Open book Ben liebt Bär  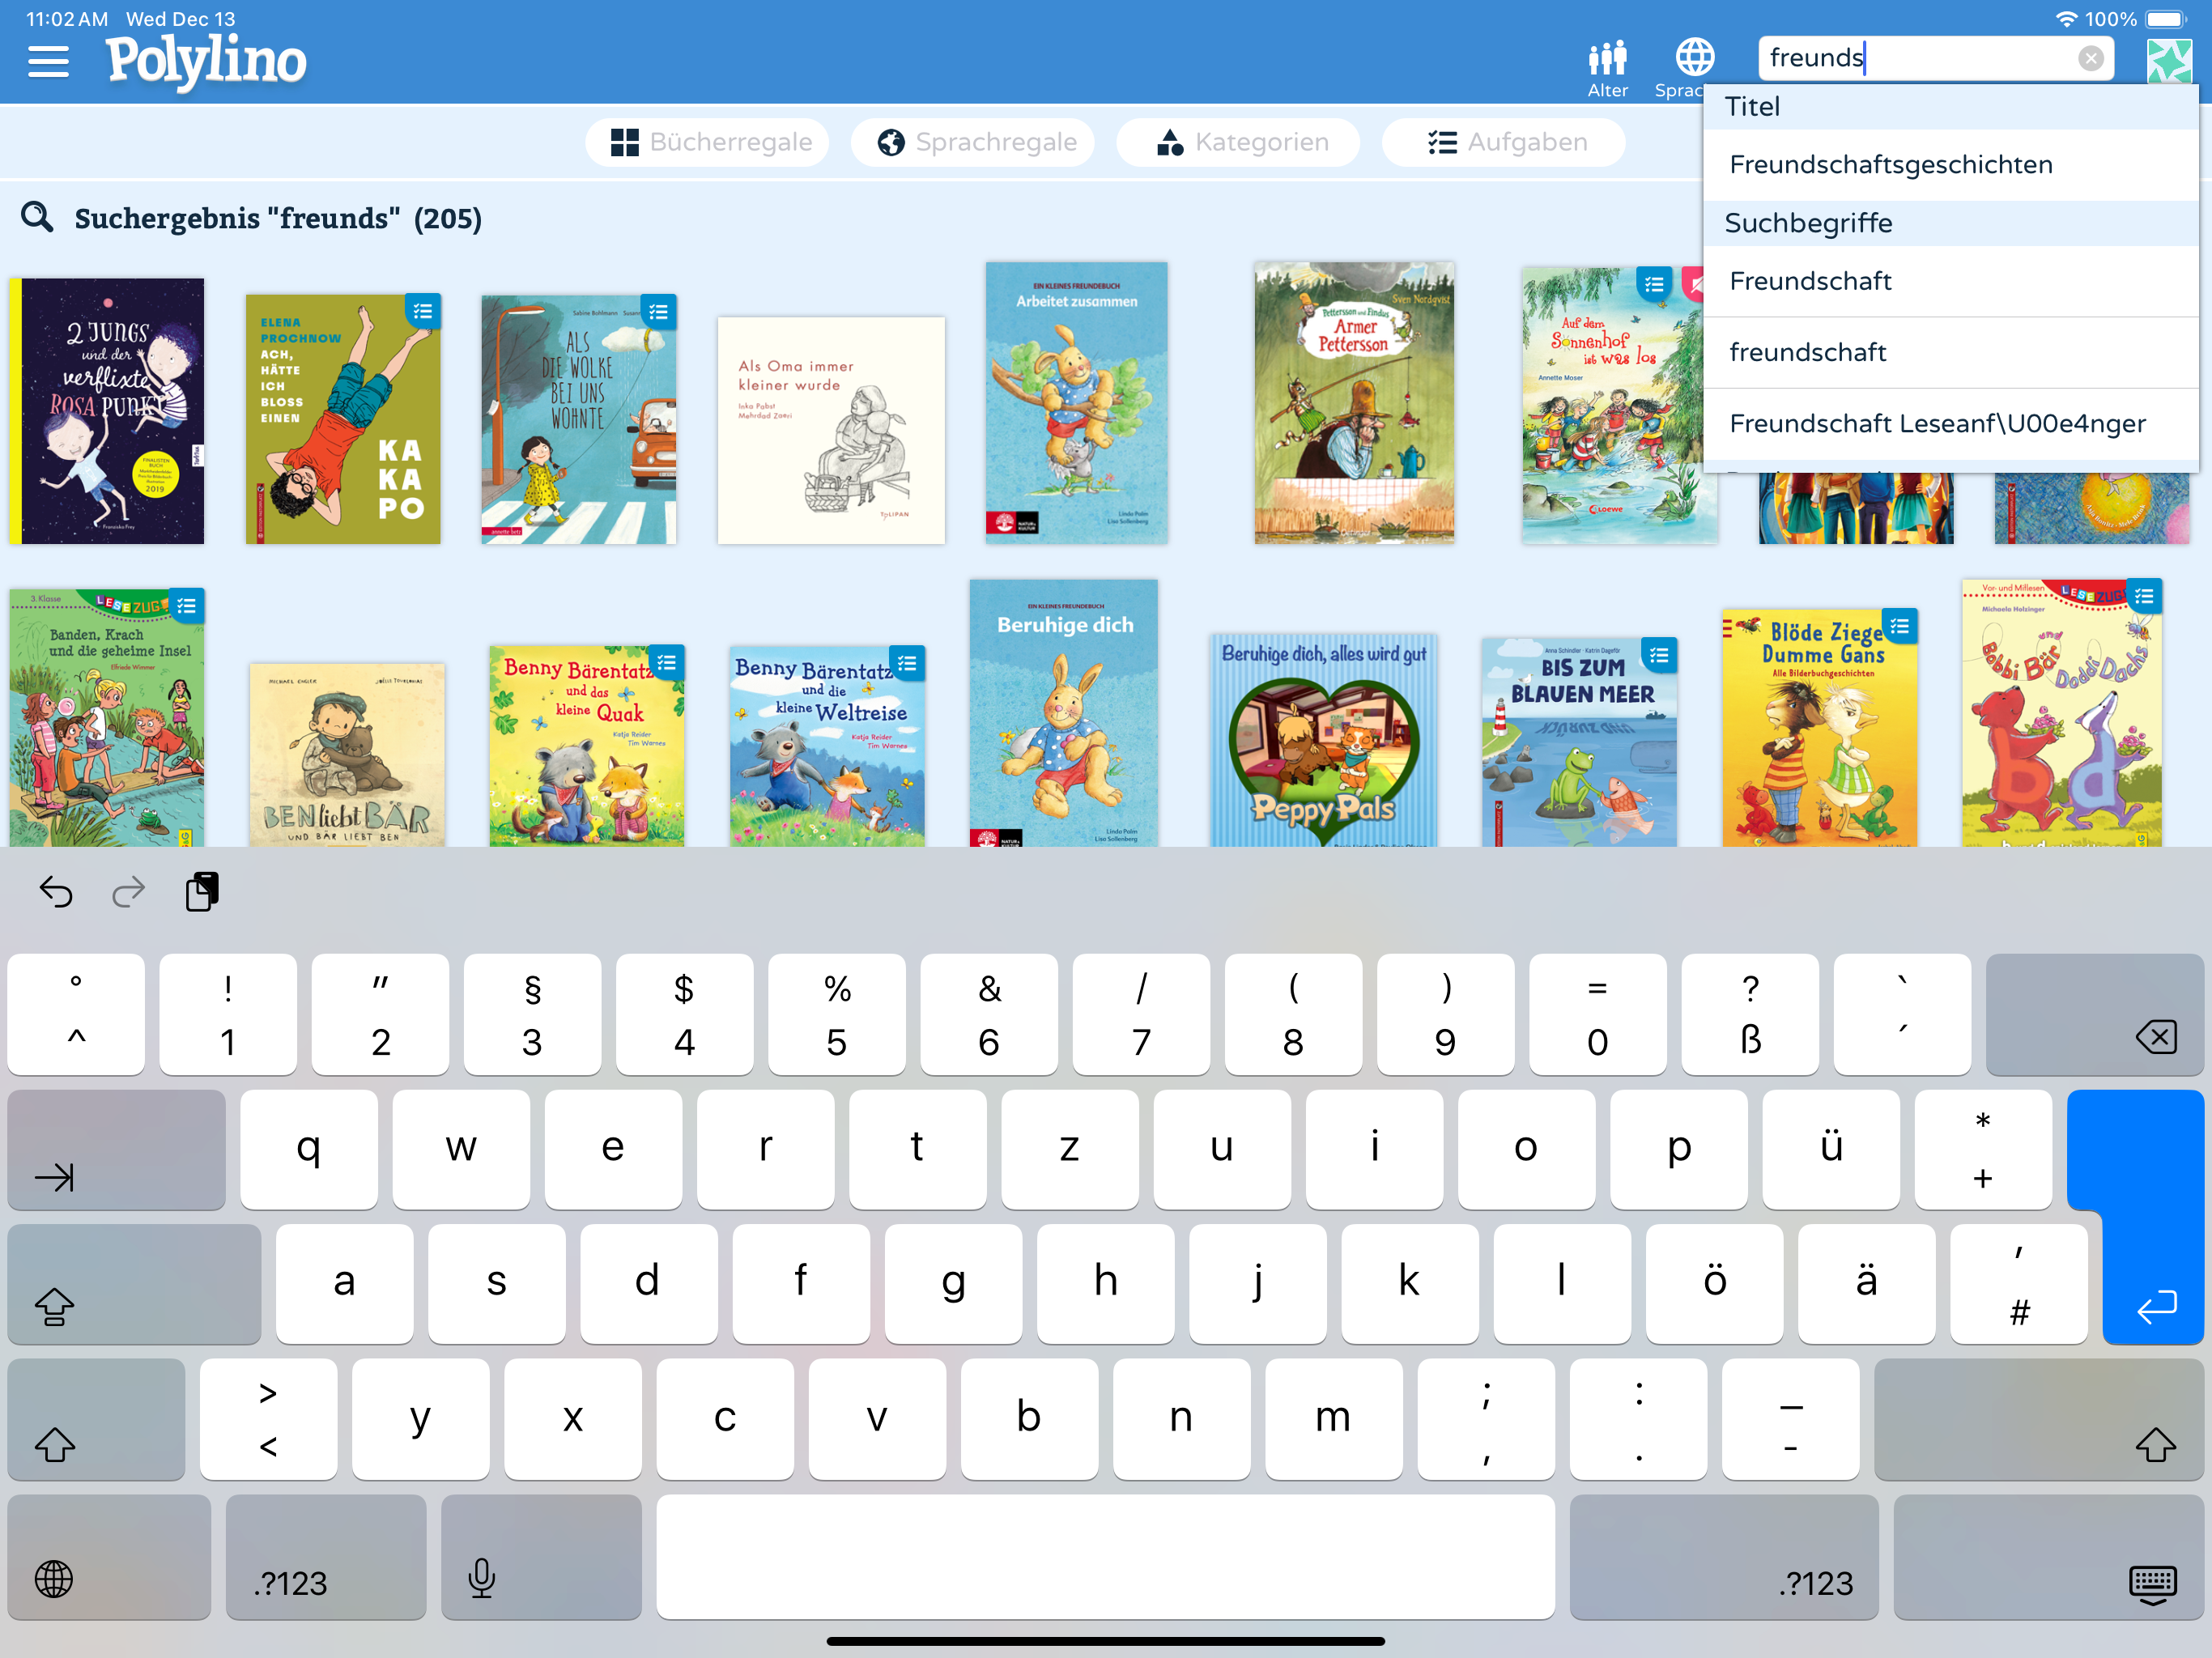tap(347, 755)
